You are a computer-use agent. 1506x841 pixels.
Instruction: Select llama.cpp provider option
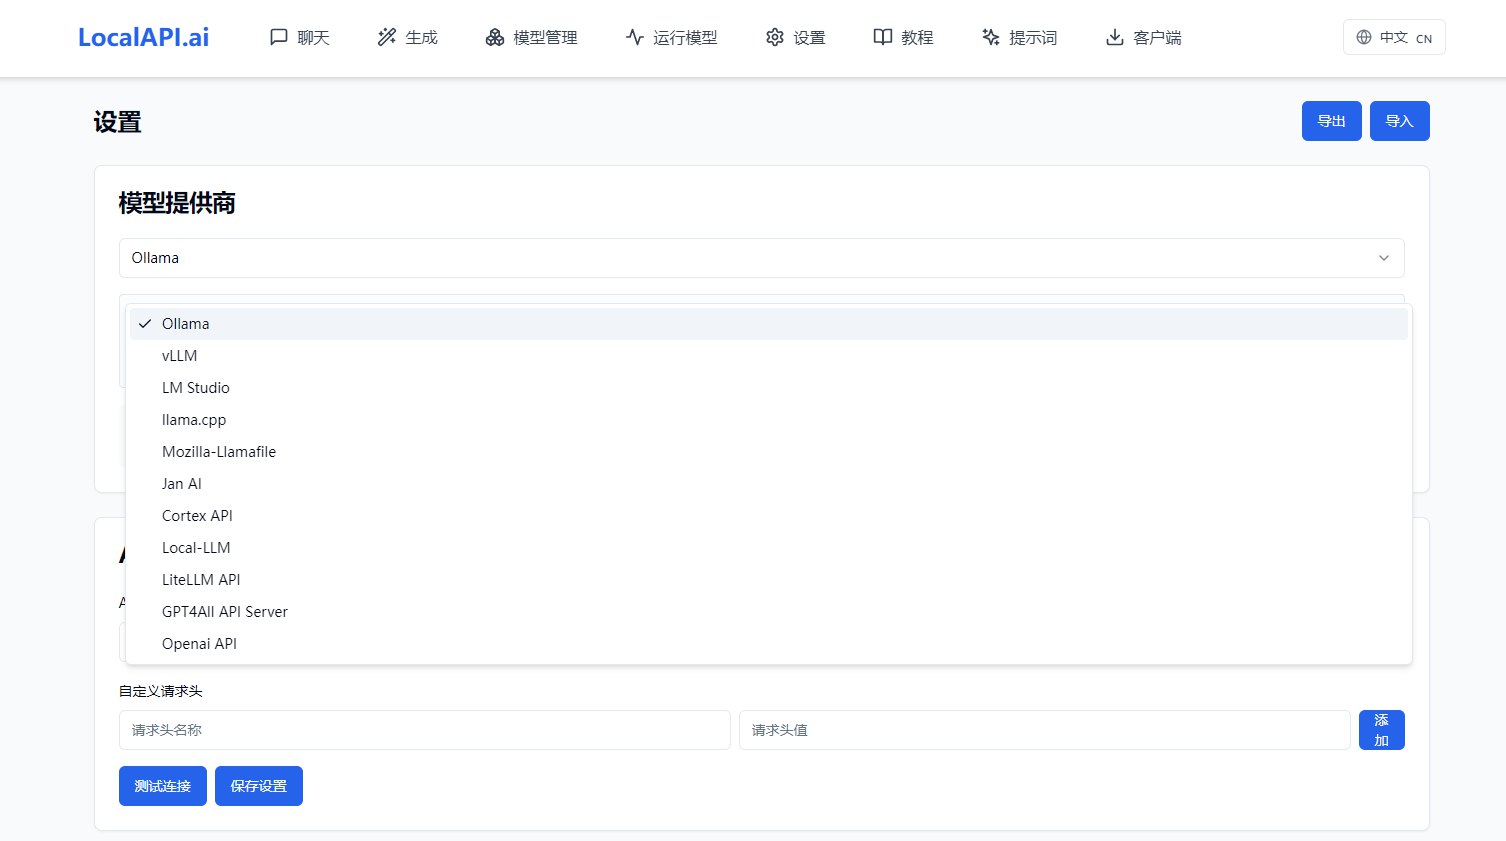point(768,420)
